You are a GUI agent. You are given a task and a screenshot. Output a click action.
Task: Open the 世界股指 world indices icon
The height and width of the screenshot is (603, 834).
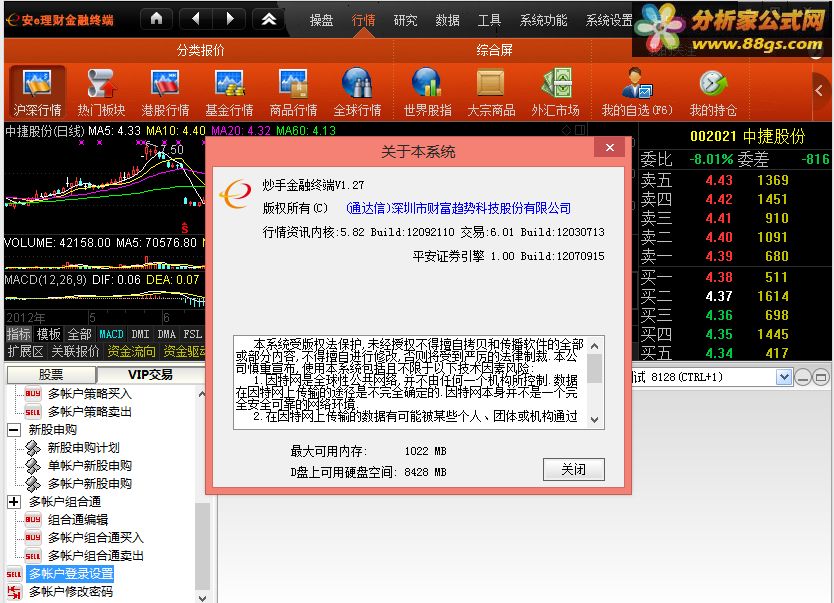click(x=427, y=91)
